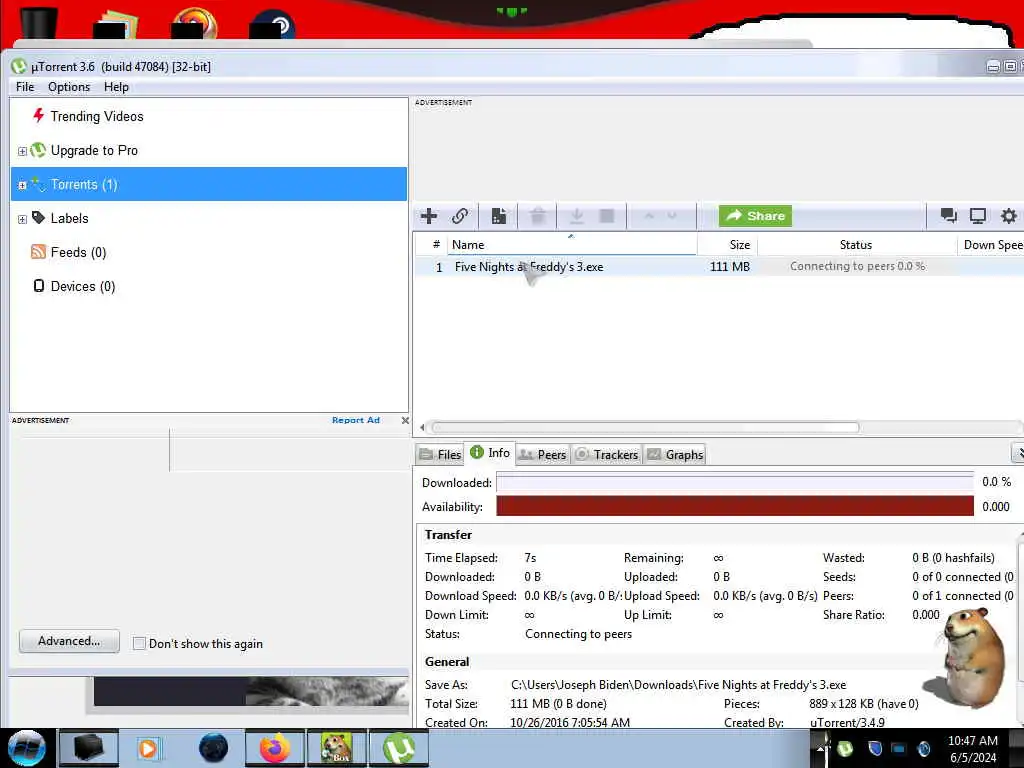This screenshot has width=1024, height=768.
Task: Click the "111 MB" size cell
Action: pos(729,266)
